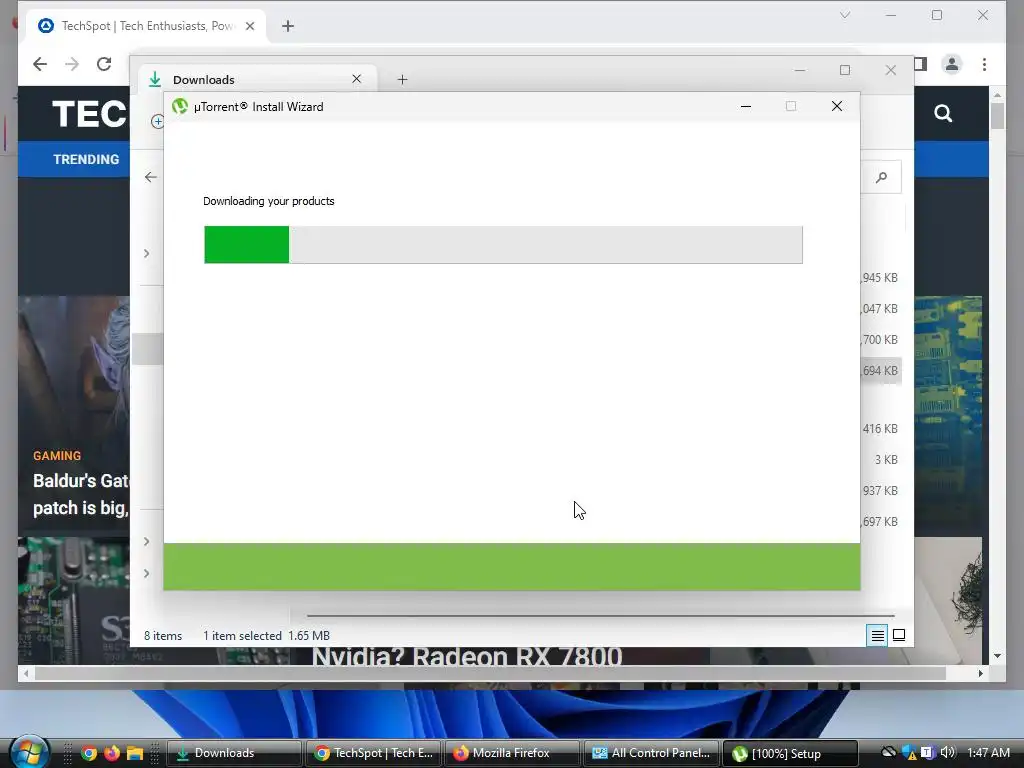This screenshot has width=1024, height=768.
Task: Click the Explorer search magnifier box
Action: coord(881,177)
